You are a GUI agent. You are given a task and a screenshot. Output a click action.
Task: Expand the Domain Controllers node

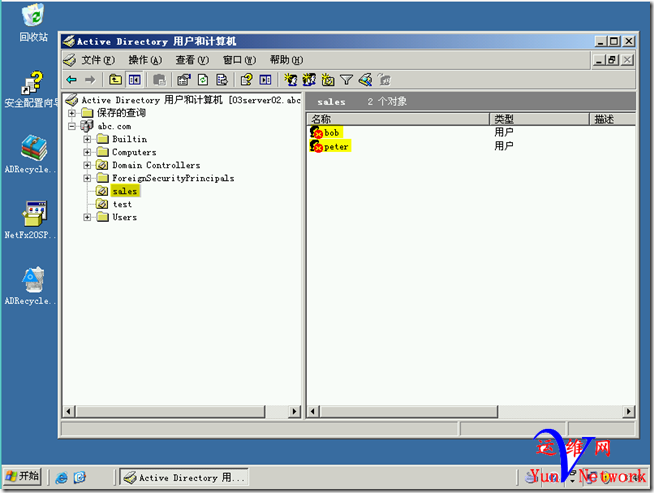87,165
